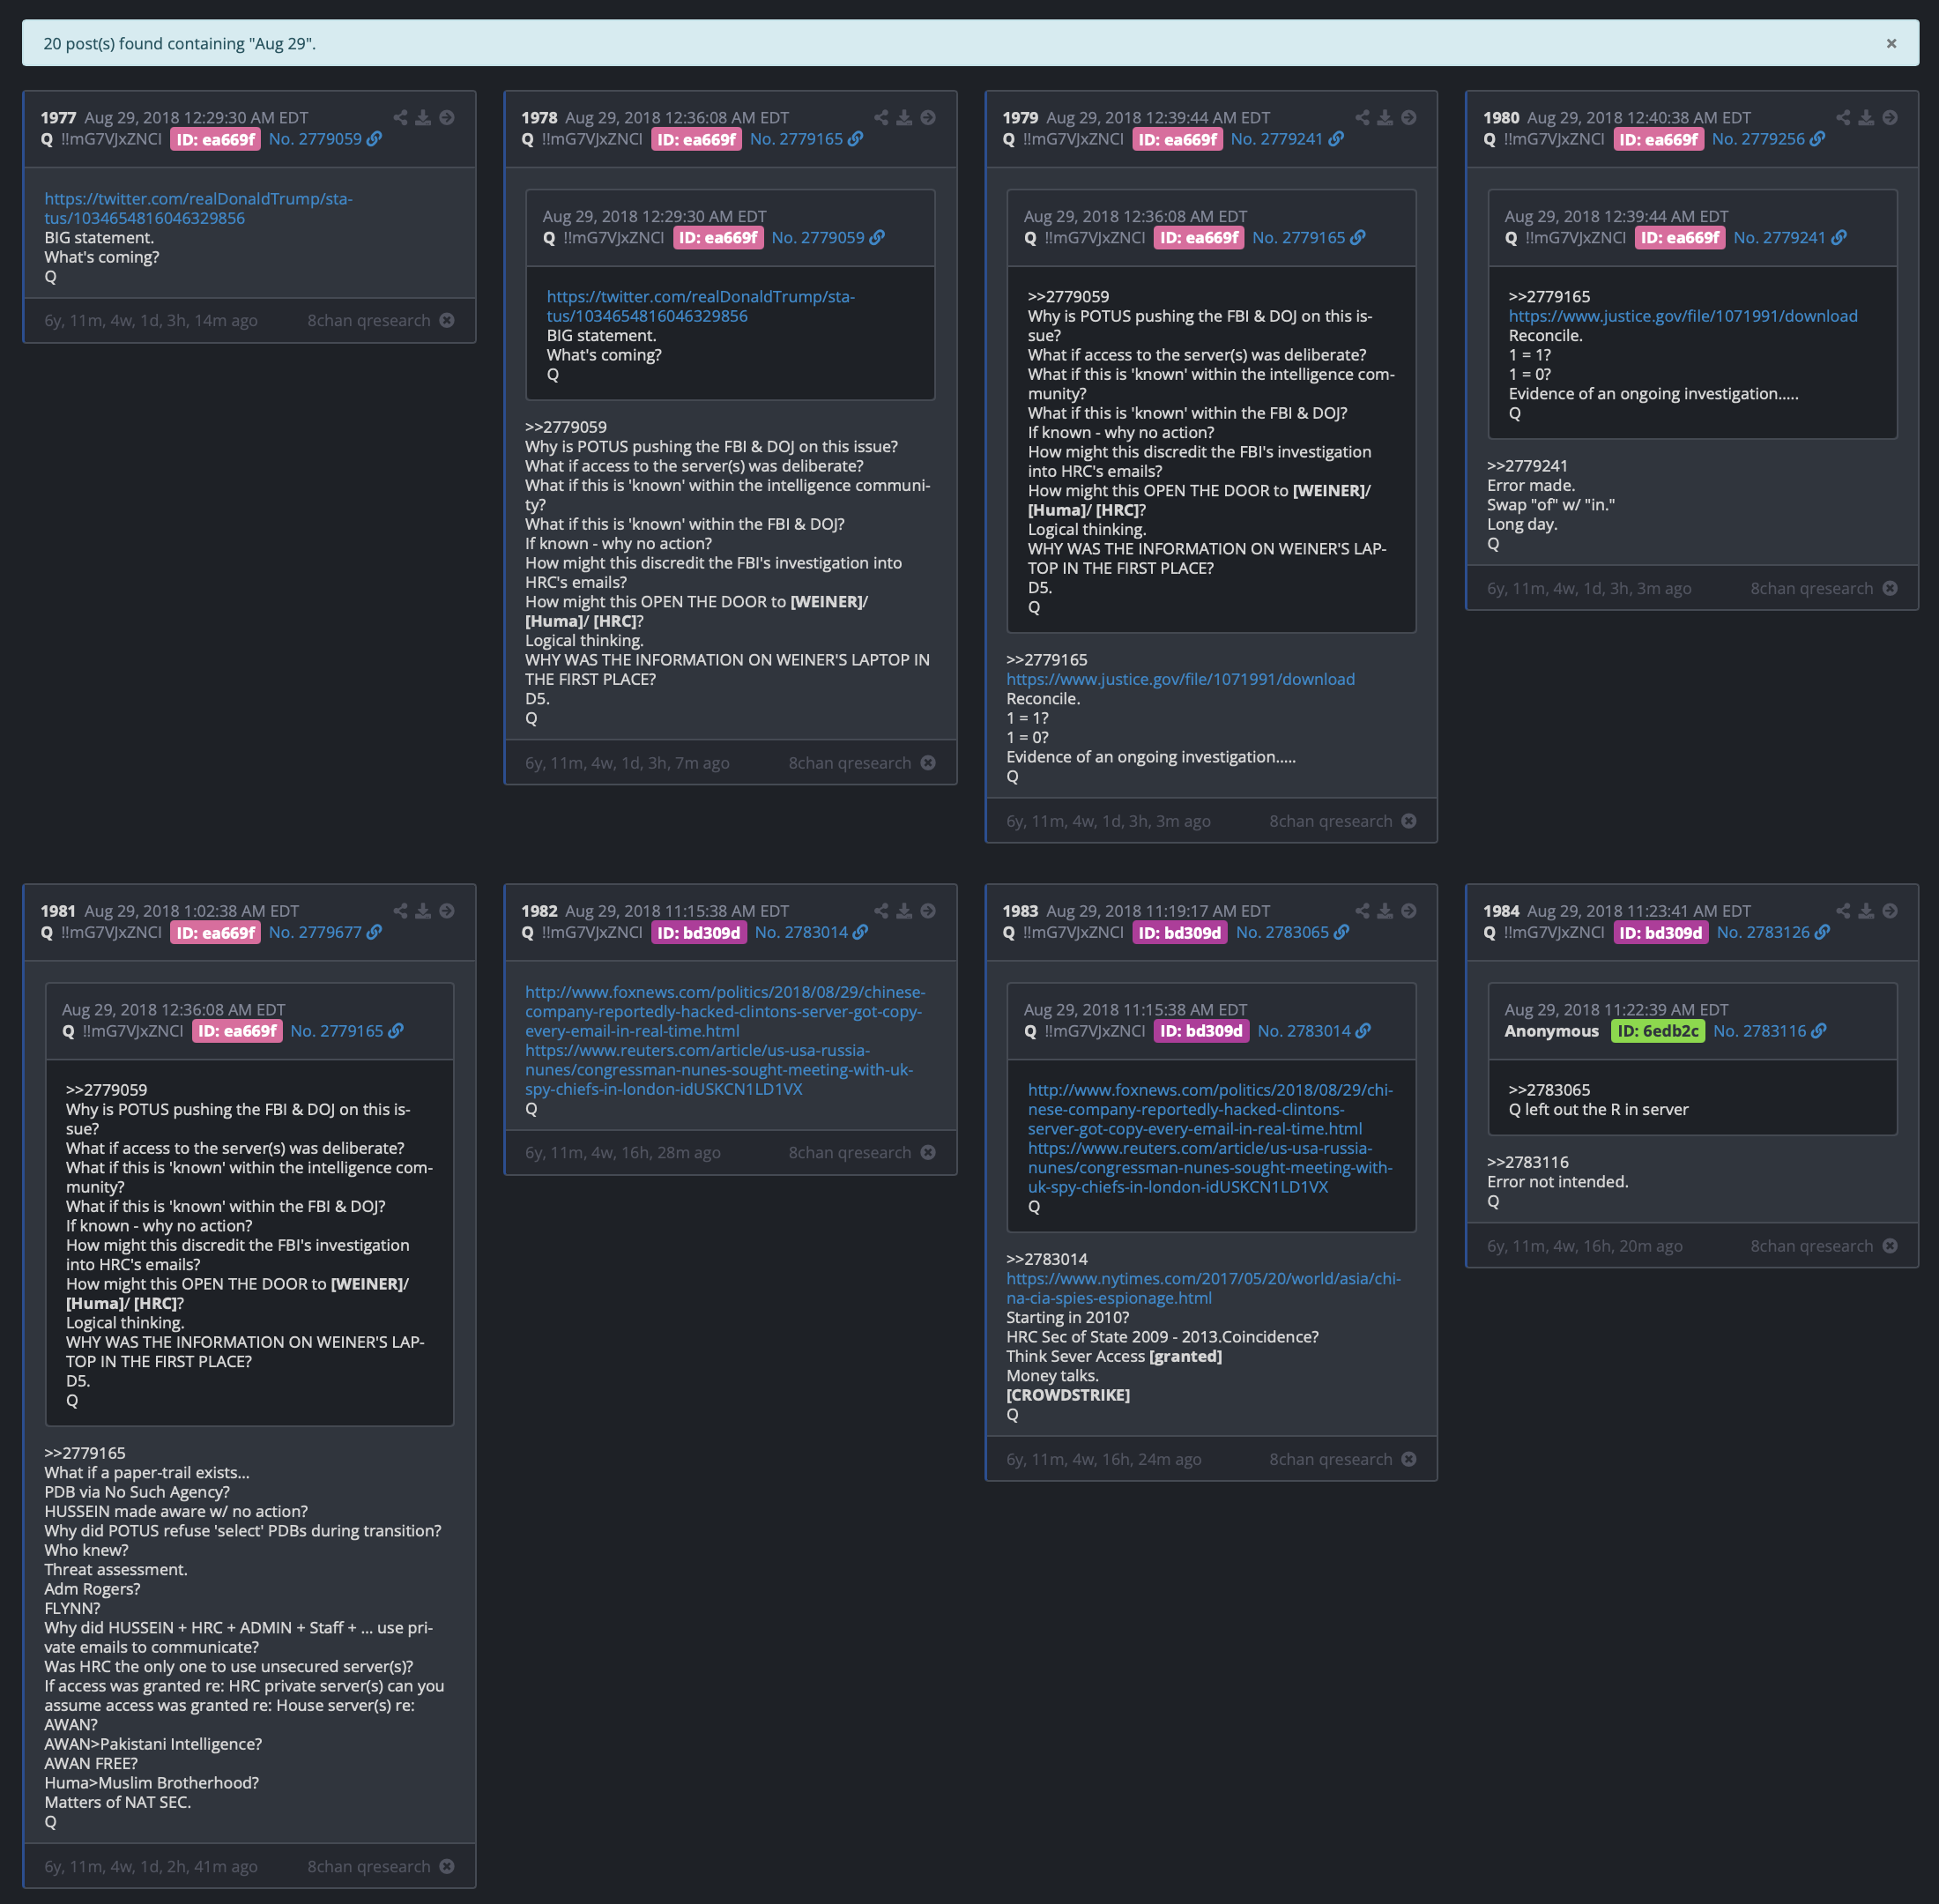Click share icon on post 1977
Screen dimensions: 1939x1904
400,117
